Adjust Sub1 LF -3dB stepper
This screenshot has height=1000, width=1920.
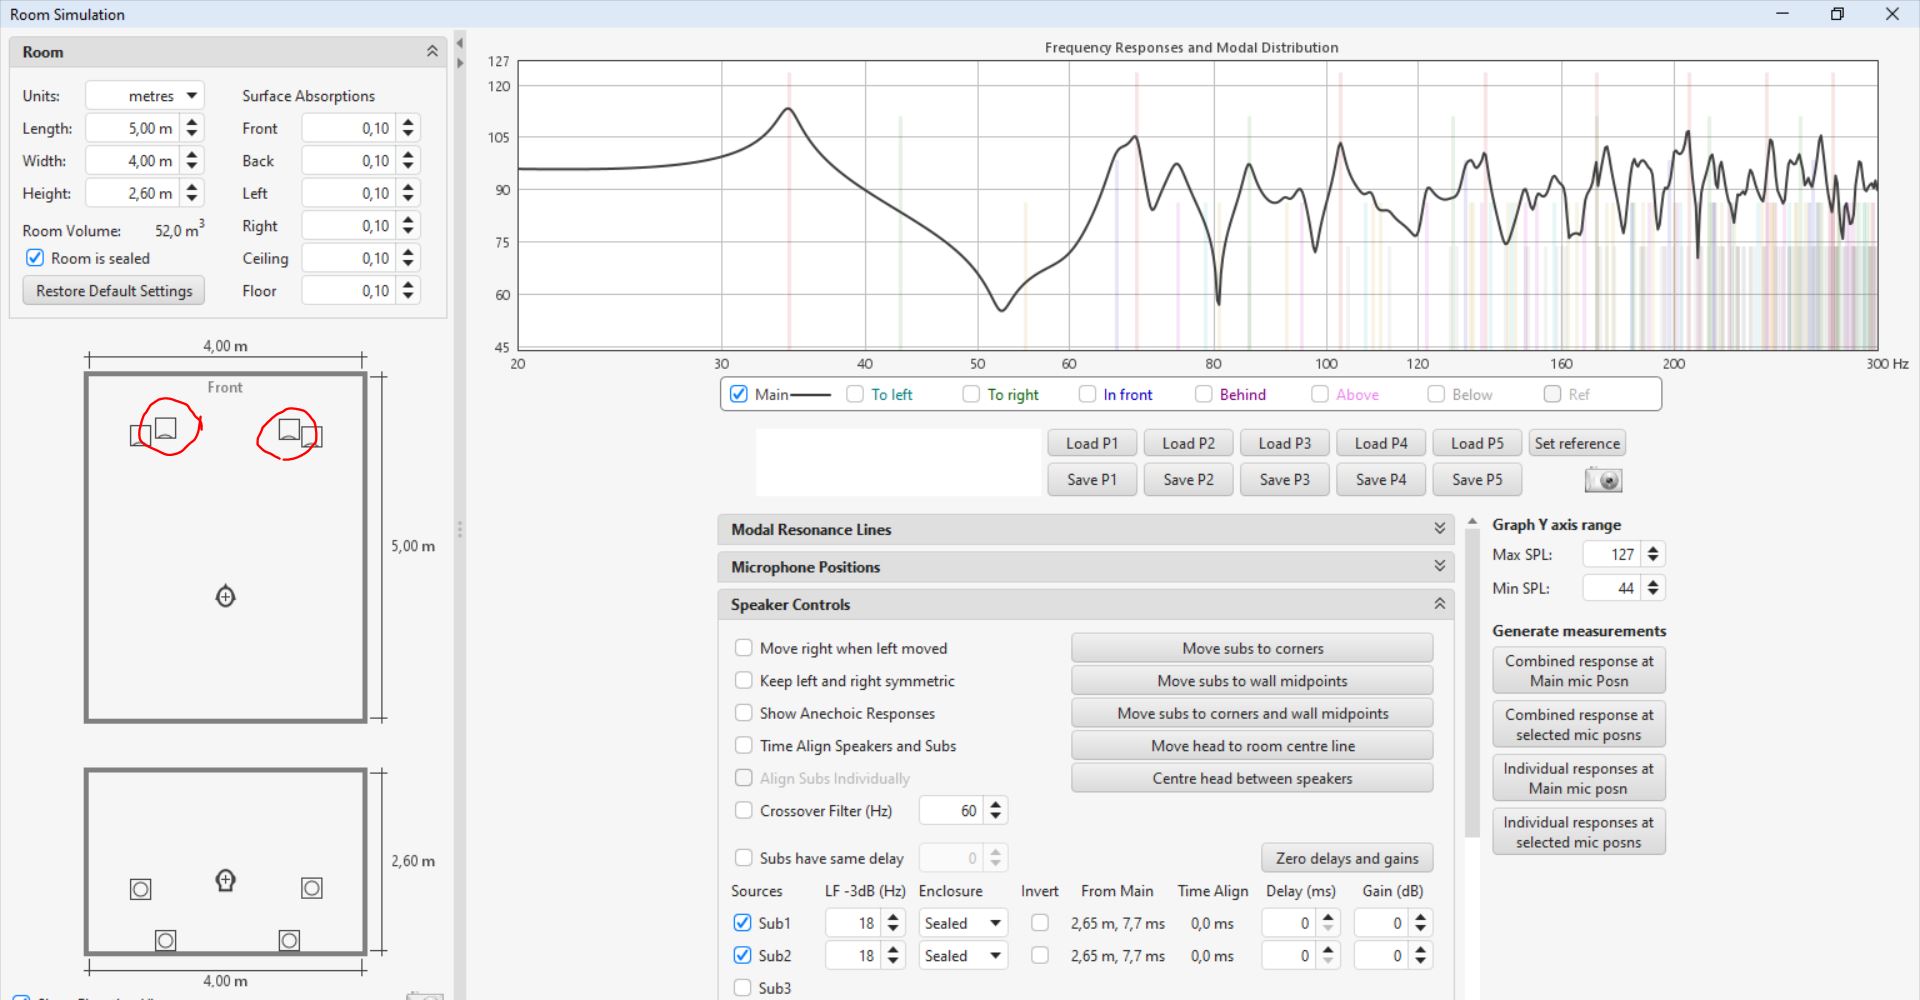(x=893, y=923)
